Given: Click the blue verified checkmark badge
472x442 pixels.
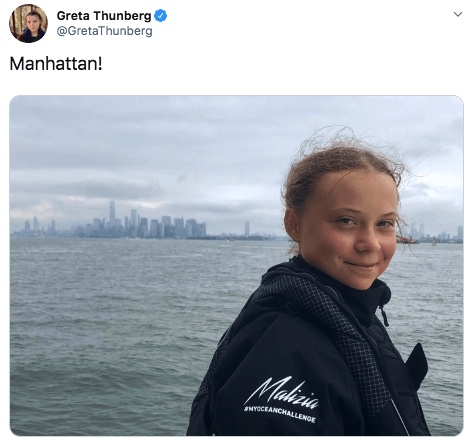Looking at the screenshot, I should click(160, 16).
